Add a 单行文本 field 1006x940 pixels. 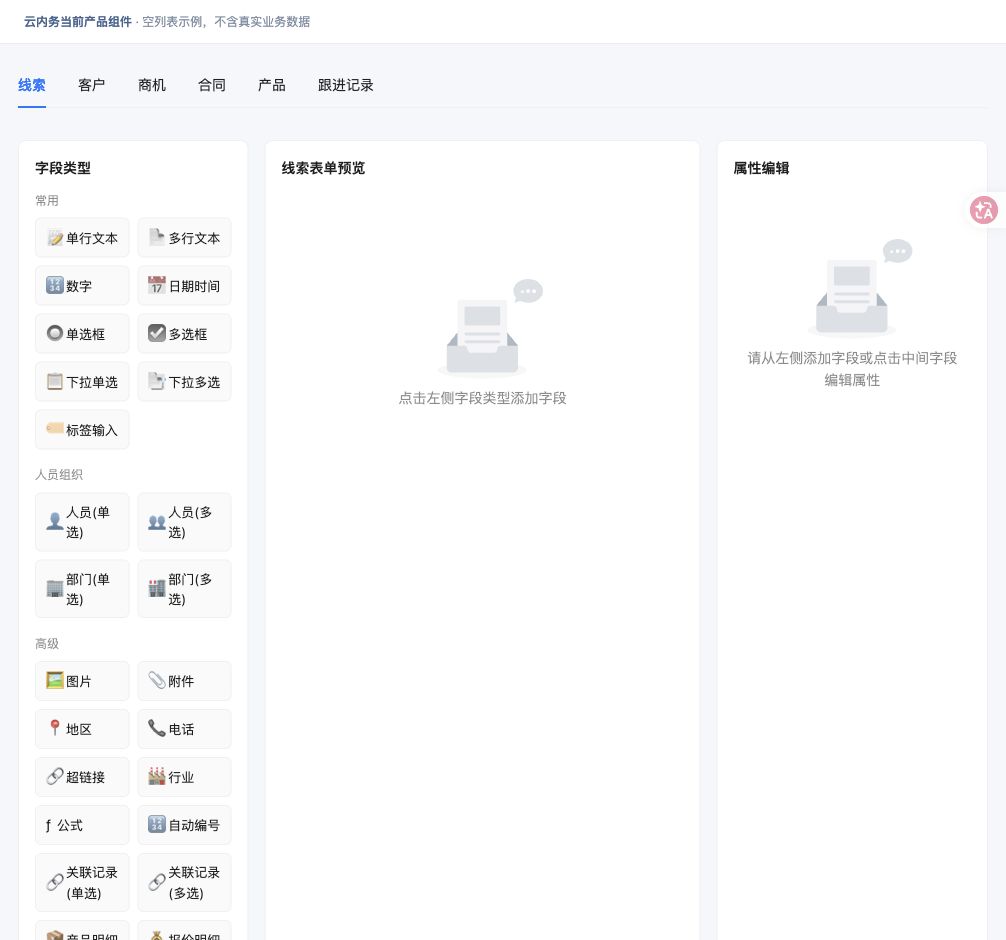(82, 238)
